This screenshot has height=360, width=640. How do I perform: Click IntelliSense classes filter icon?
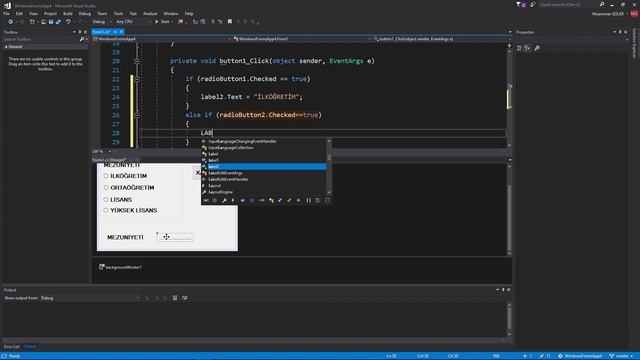point(271,200)
